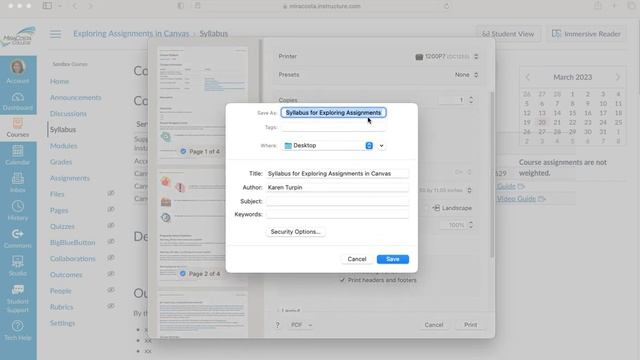Select the third page preview thumbnail

(203, 315)
